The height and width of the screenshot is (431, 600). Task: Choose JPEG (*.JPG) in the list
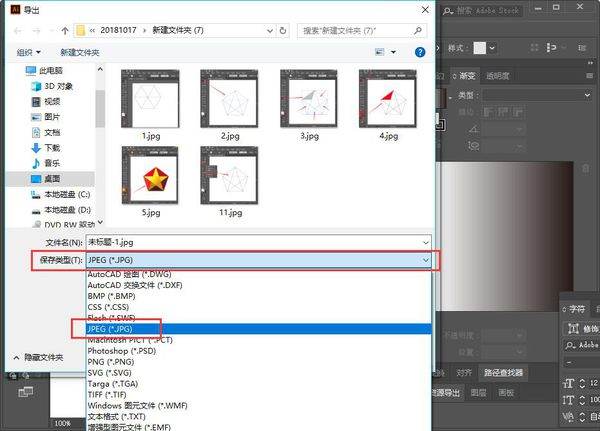point(259,329)
